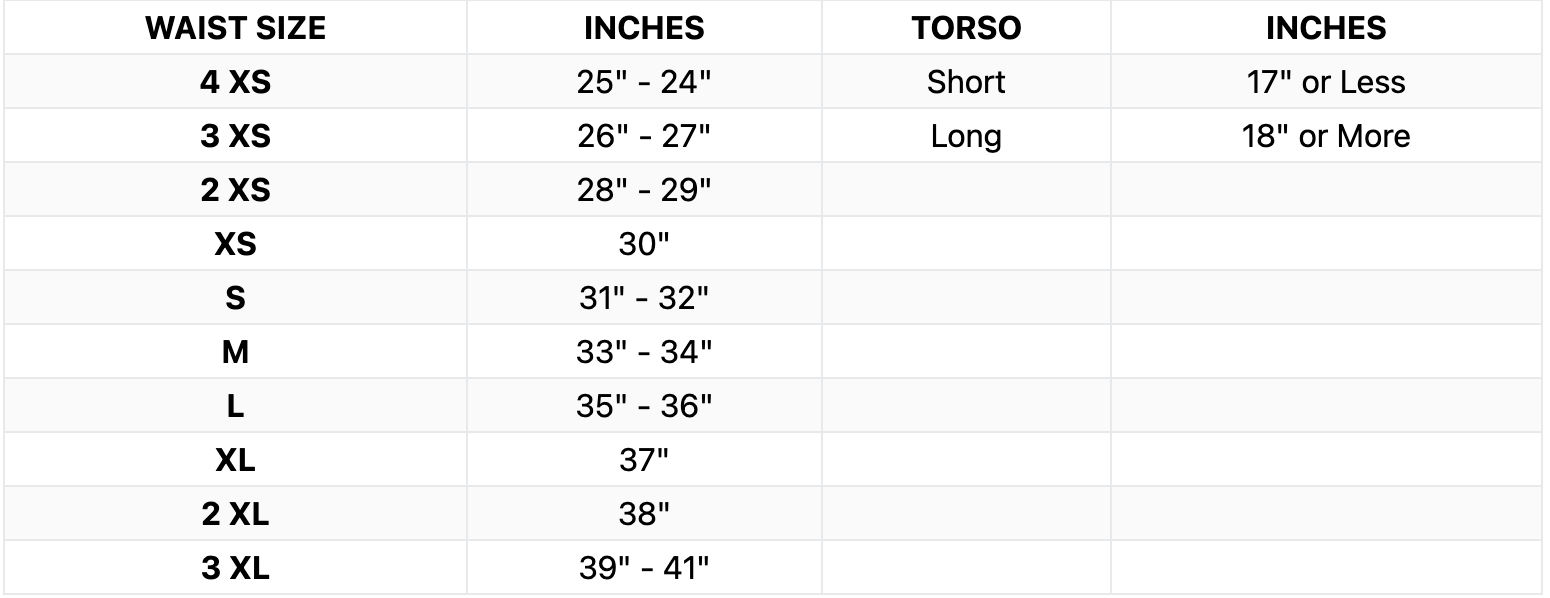1550x598 pixels.
Task: Click the 3 XL size label
Action: [235, 568]
